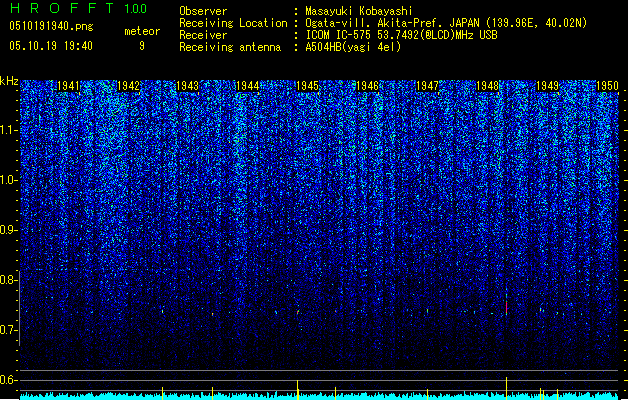Click the 1946 time marker

click(x=367, y=86)
